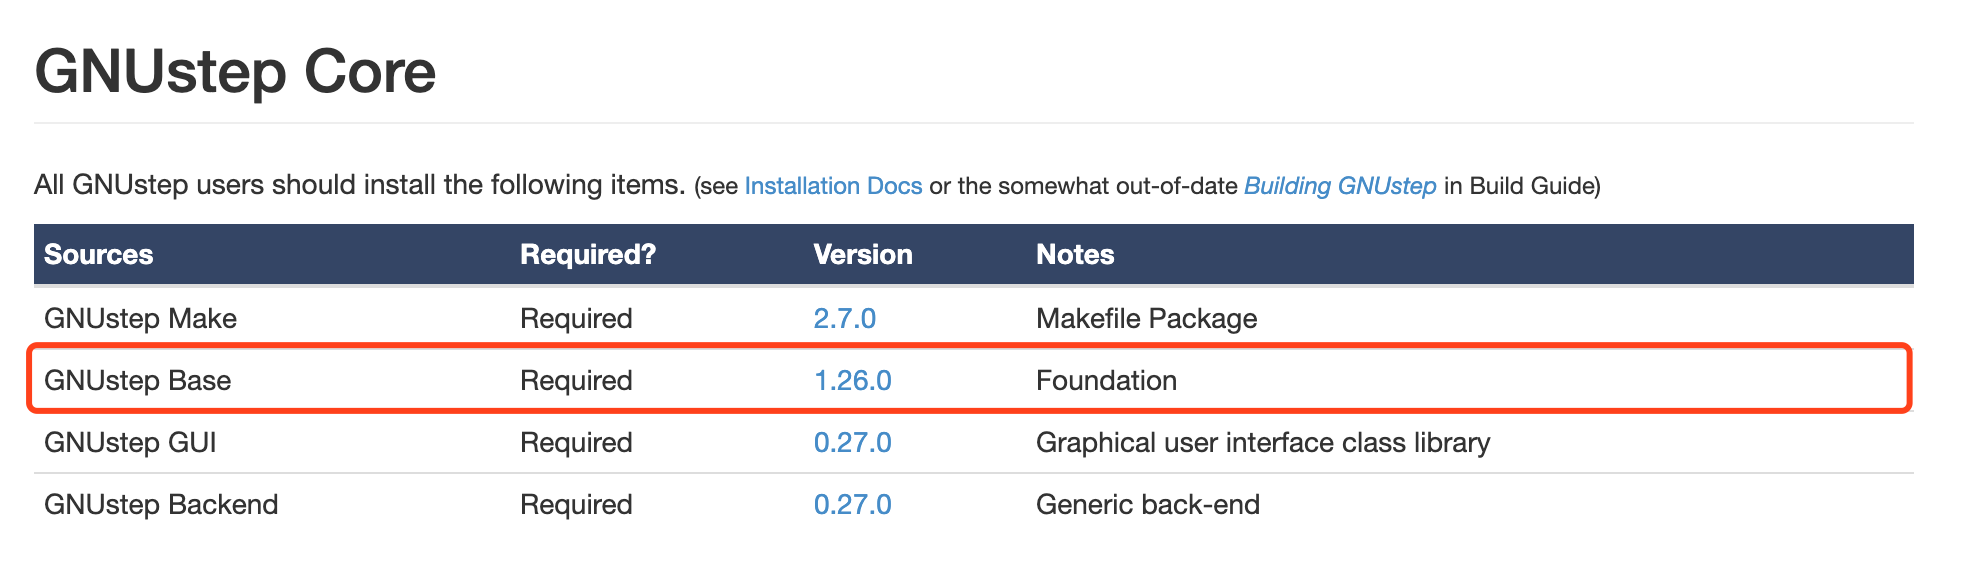This screenshot has width=1970, height=562.
Task: Select the GNUstep Make row name
Action: tap(140, 318)
